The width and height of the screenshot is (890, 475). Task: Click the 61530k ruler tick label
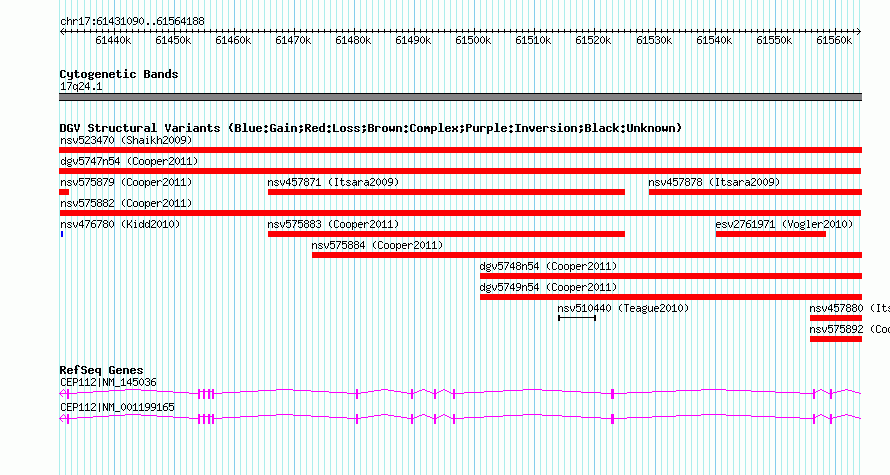pos(654,40)
